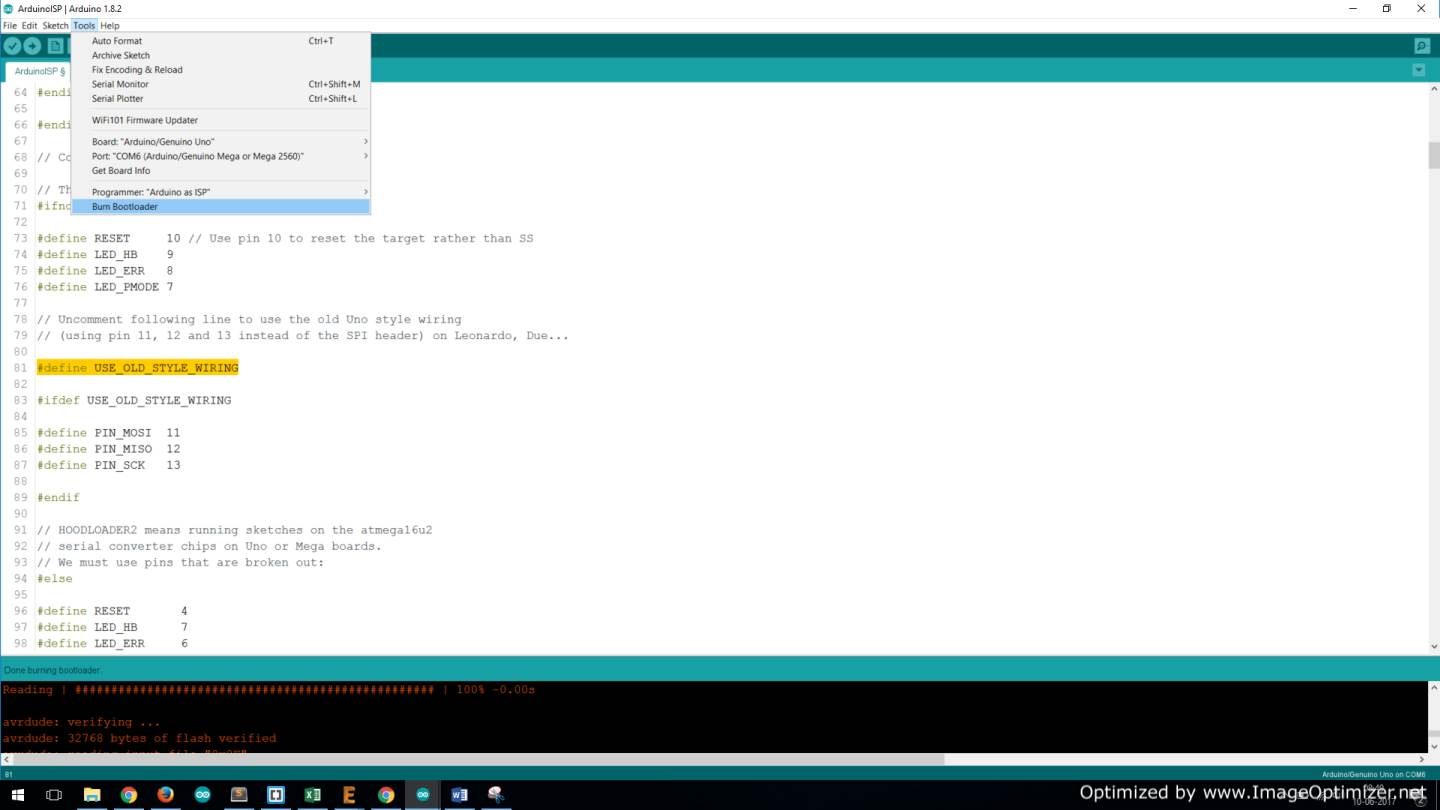Open File Explorer from taskbar

pyautogui.click(x=92, y=795)
